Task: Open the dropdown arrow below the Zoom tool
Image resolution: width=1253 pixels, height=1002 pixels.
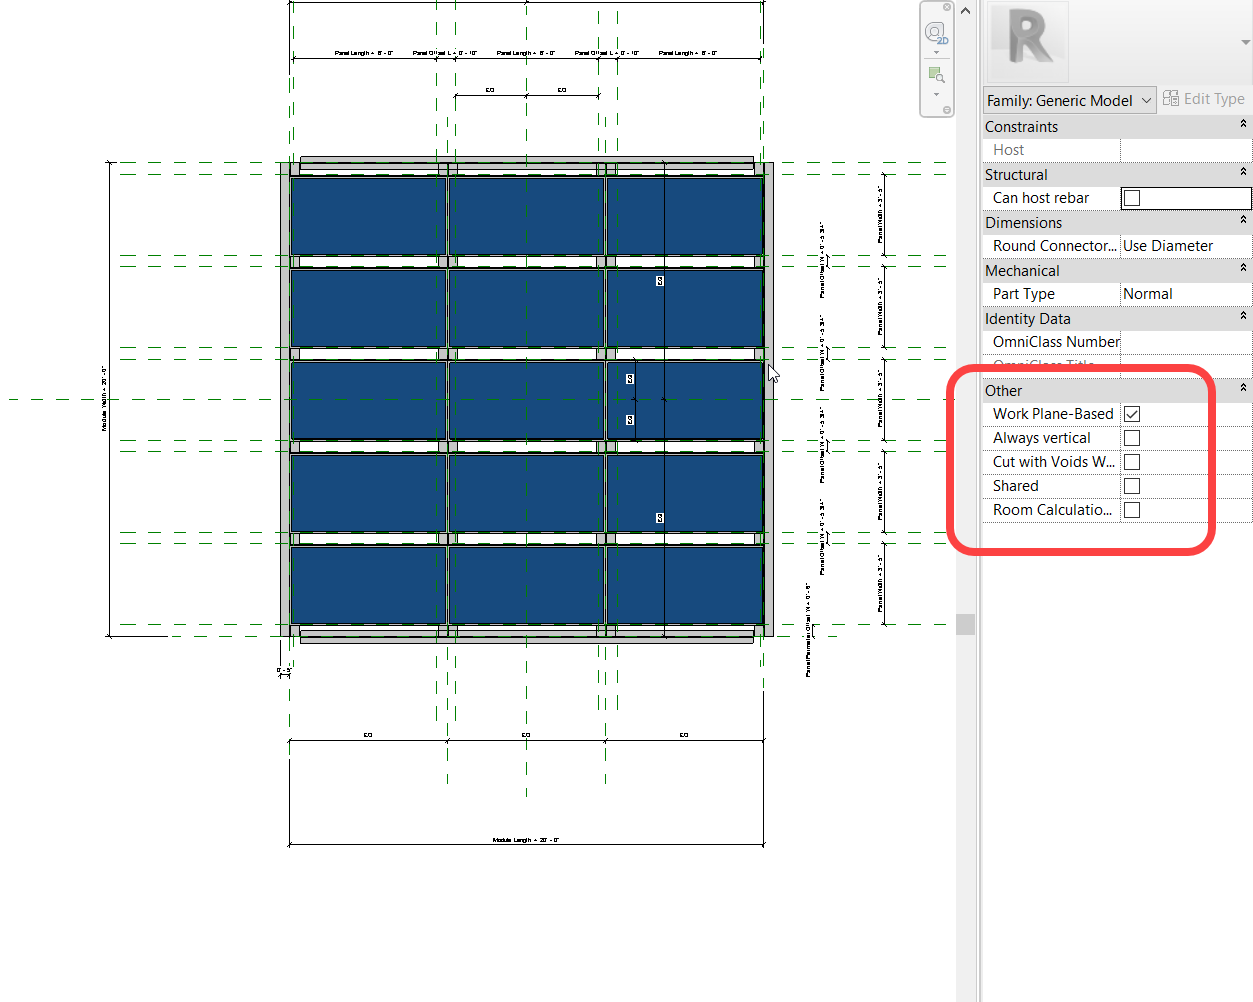Action: point(936,94)
